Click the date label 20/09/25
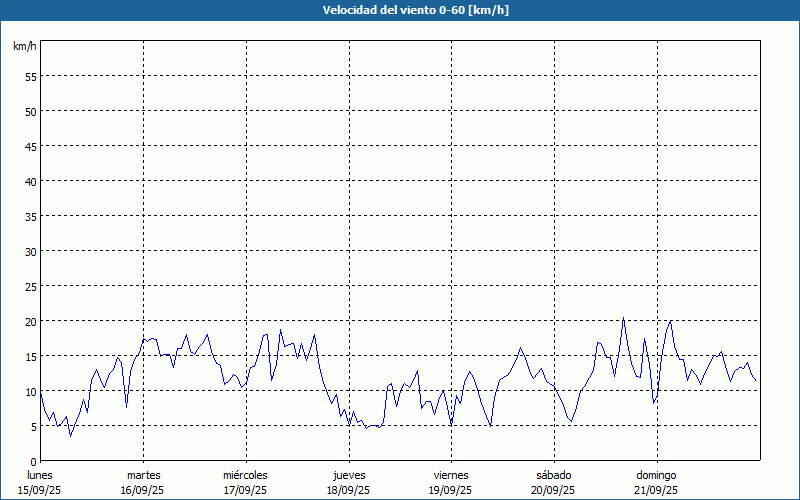 [x=553, y=490]
